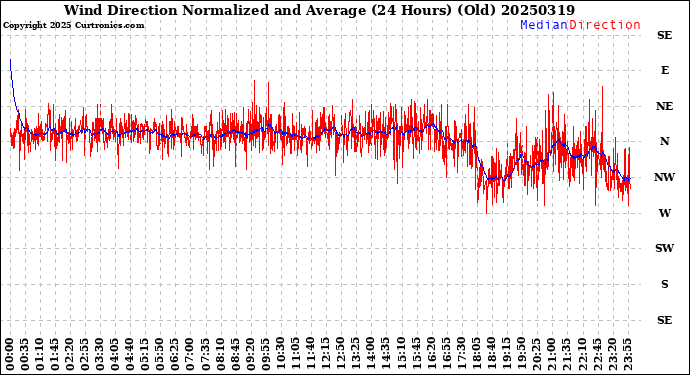Click the 21:00 time label
The image size is (690, 375).
tap(551, 354)
